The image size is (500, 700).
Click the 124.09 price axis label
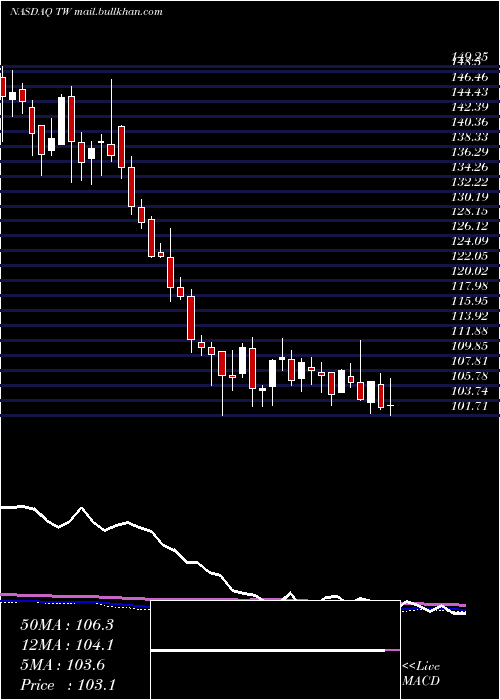(x=472, y=242)
